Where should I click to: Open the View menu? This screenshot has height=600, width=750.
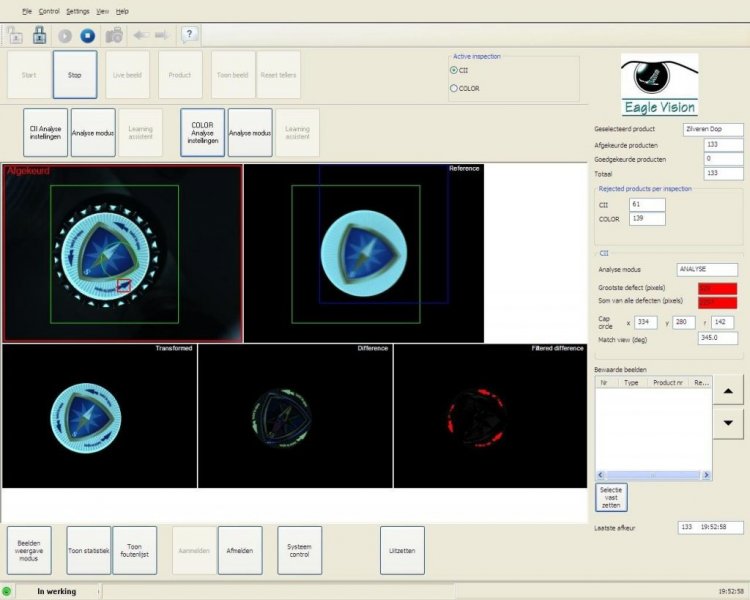[x=102, y=11]
